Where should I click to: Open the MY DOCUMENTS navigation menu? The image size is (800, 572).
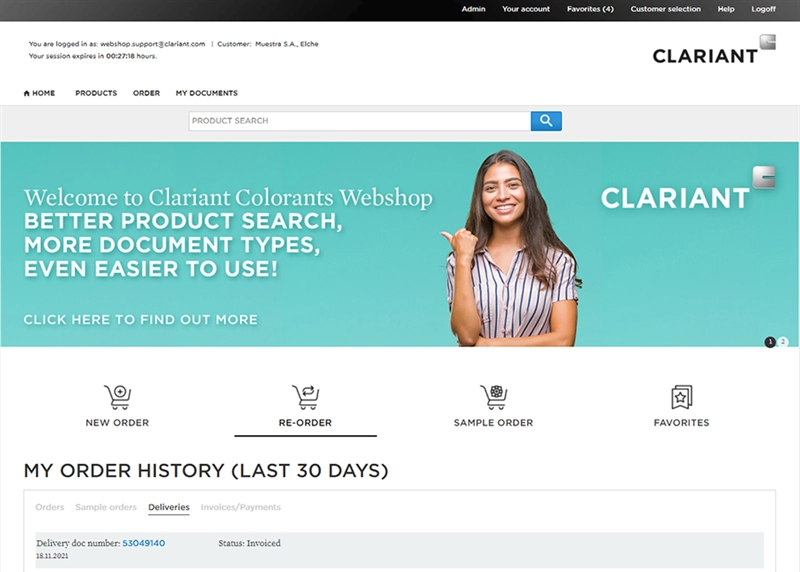pyautogui.click(x=207, y=93)
